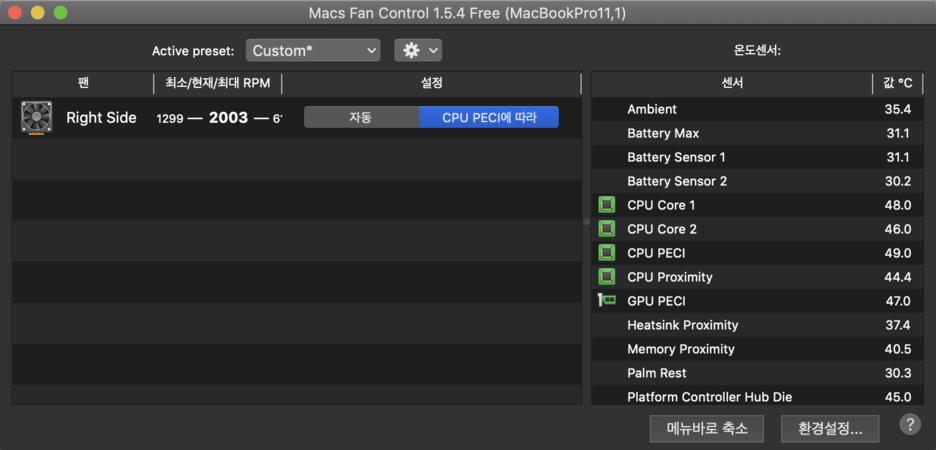Minimize window with the yellow button
Viewport: 936px width, 450px height.
38,13
